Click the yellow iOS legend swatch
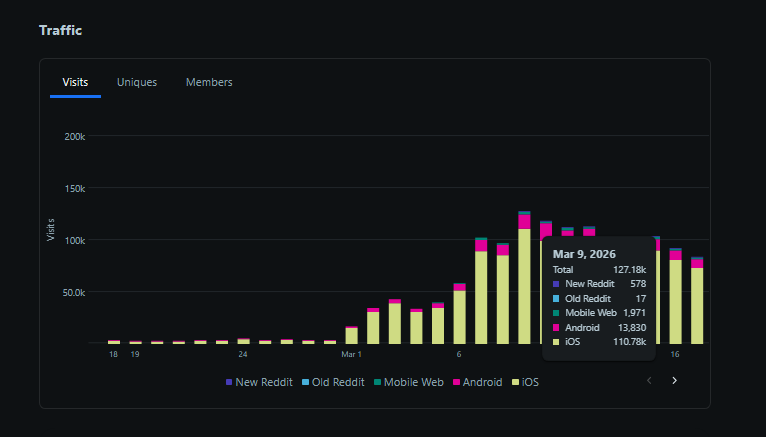The width and height of the screenshot is (766, 437). point(515,382)
